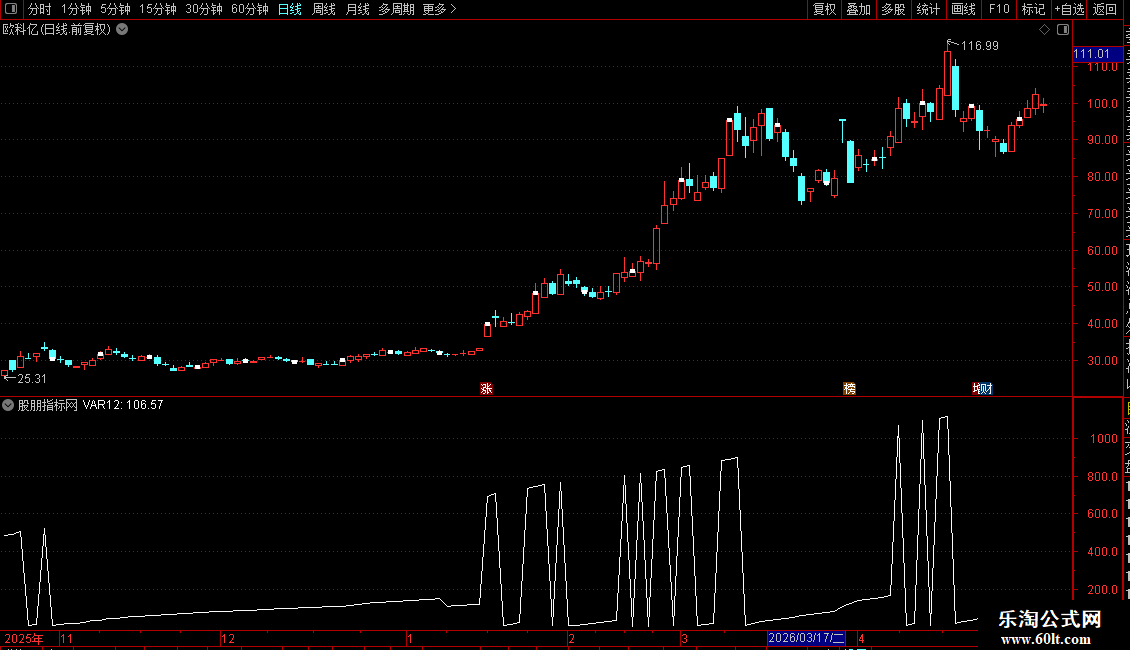Viewport: 1130px width, 650px height.
Task: Click the 标记 mark button
Action: pos(1033,9)
